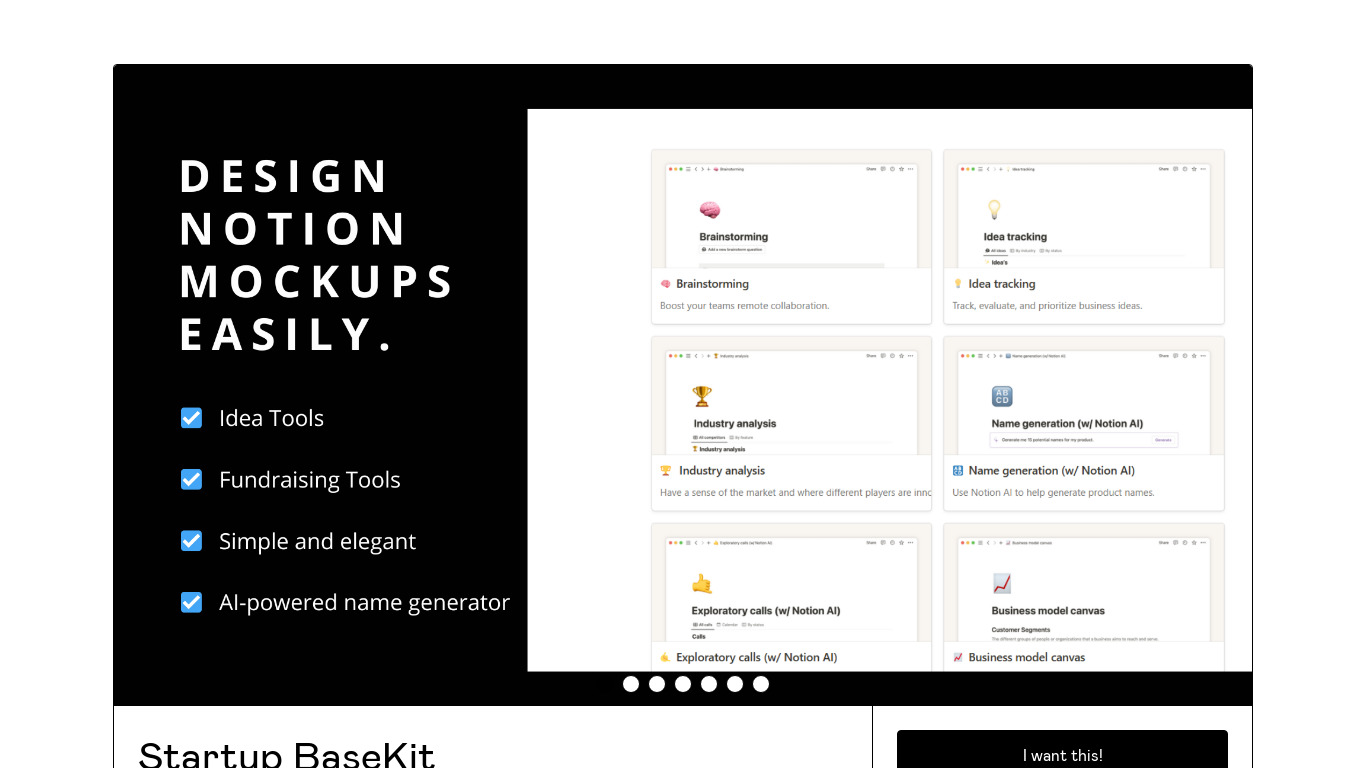This screenshot has height=768, width=1366.
Task: Open the "Brainstorming" card title
Action: tap(712, 284)
